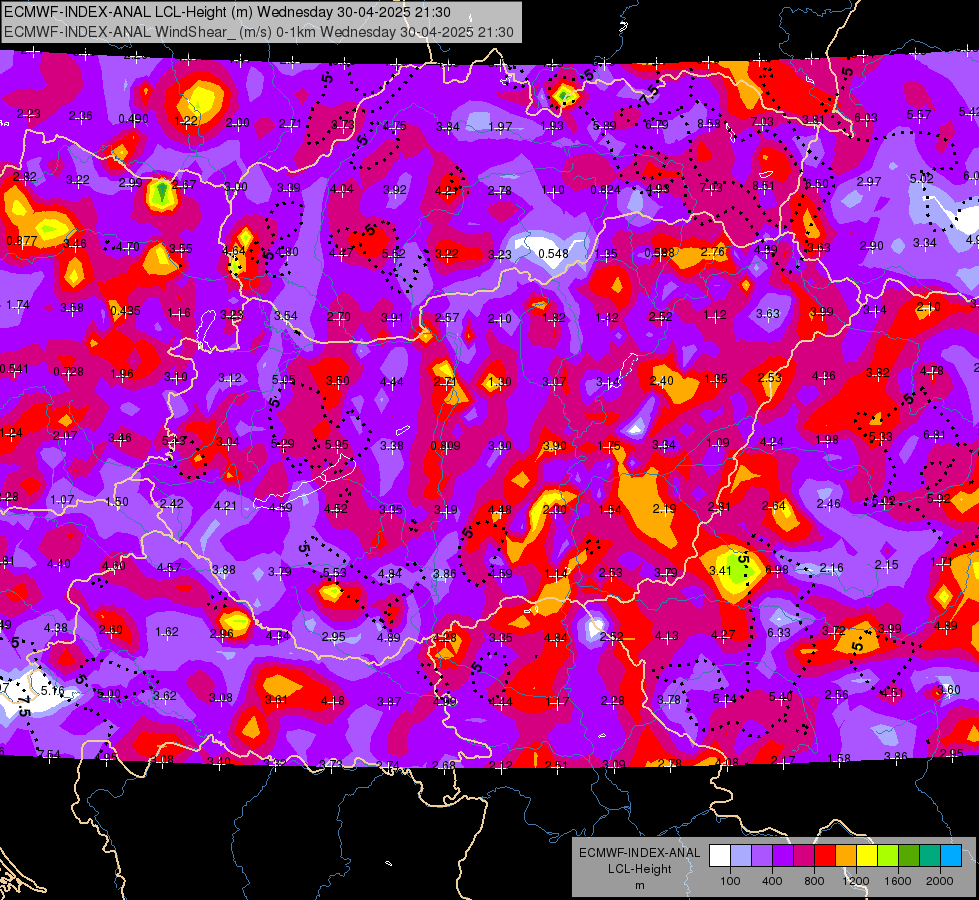Click the long white Lake Balaton outline

point(305,482)
